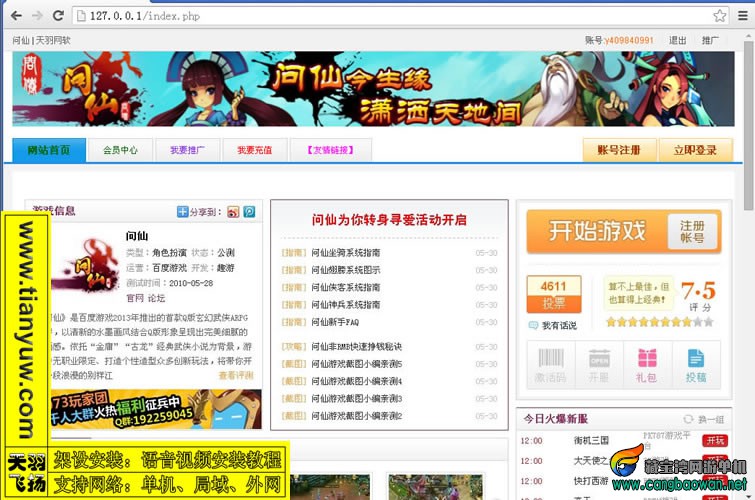755x500 pixels.
Task: Click the 投票 vote button
Action: [554, 303]
